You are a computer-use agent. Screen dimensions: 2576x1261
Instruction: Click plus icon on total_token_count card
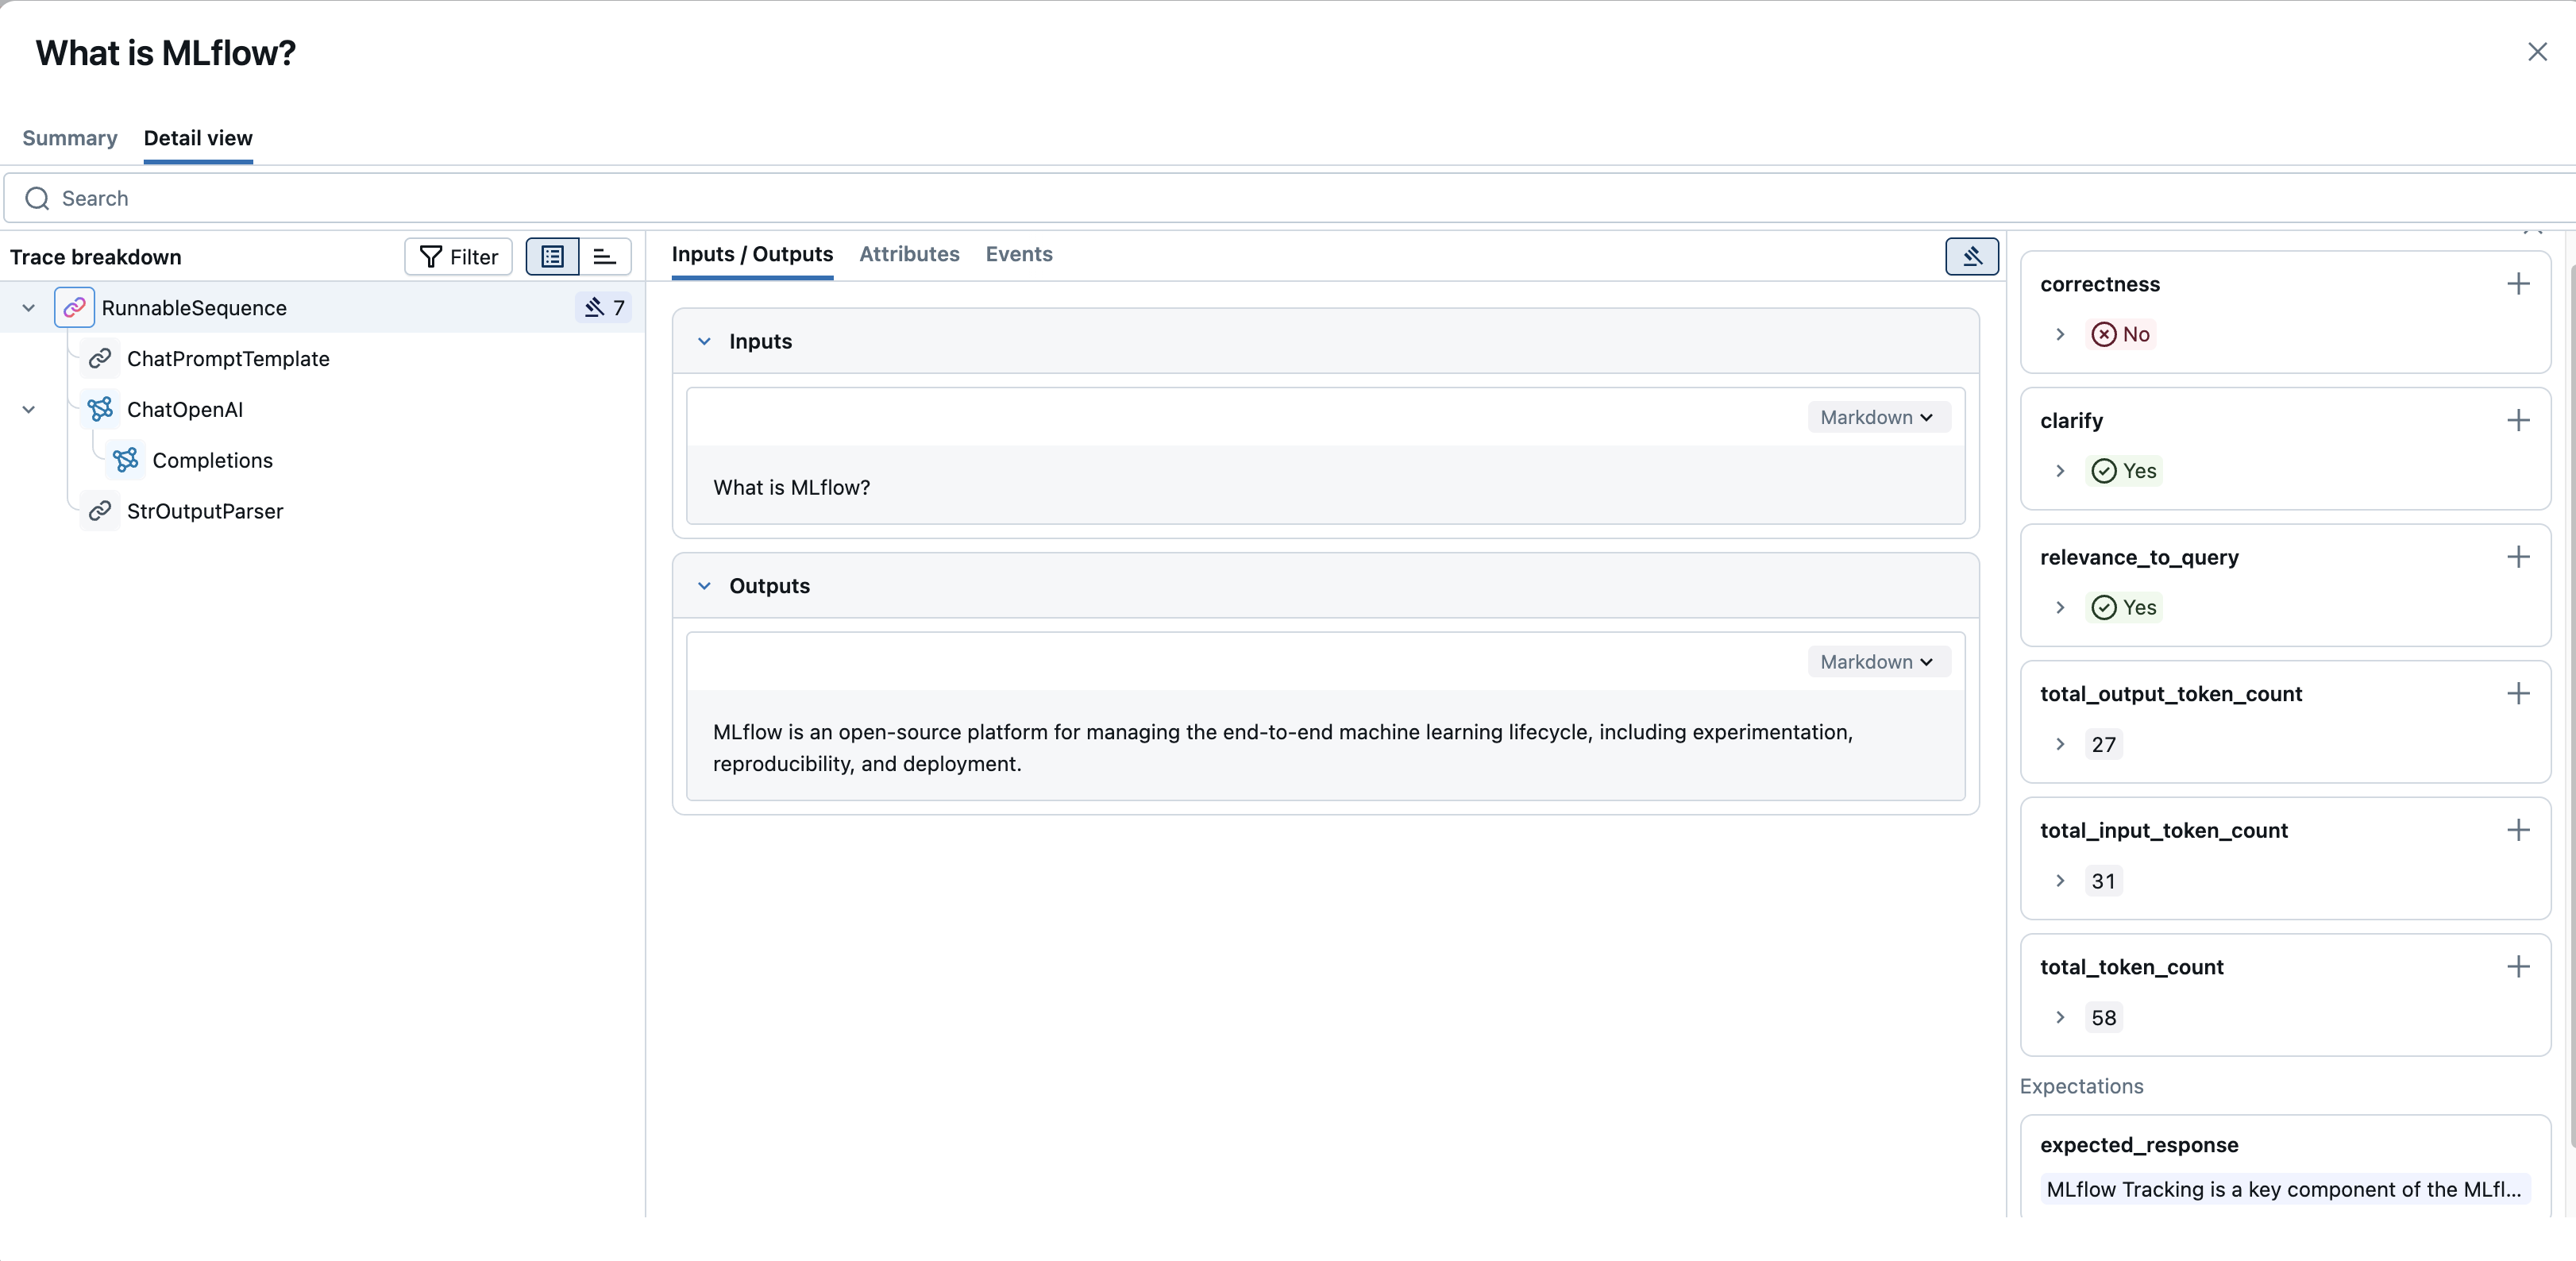2518,966
